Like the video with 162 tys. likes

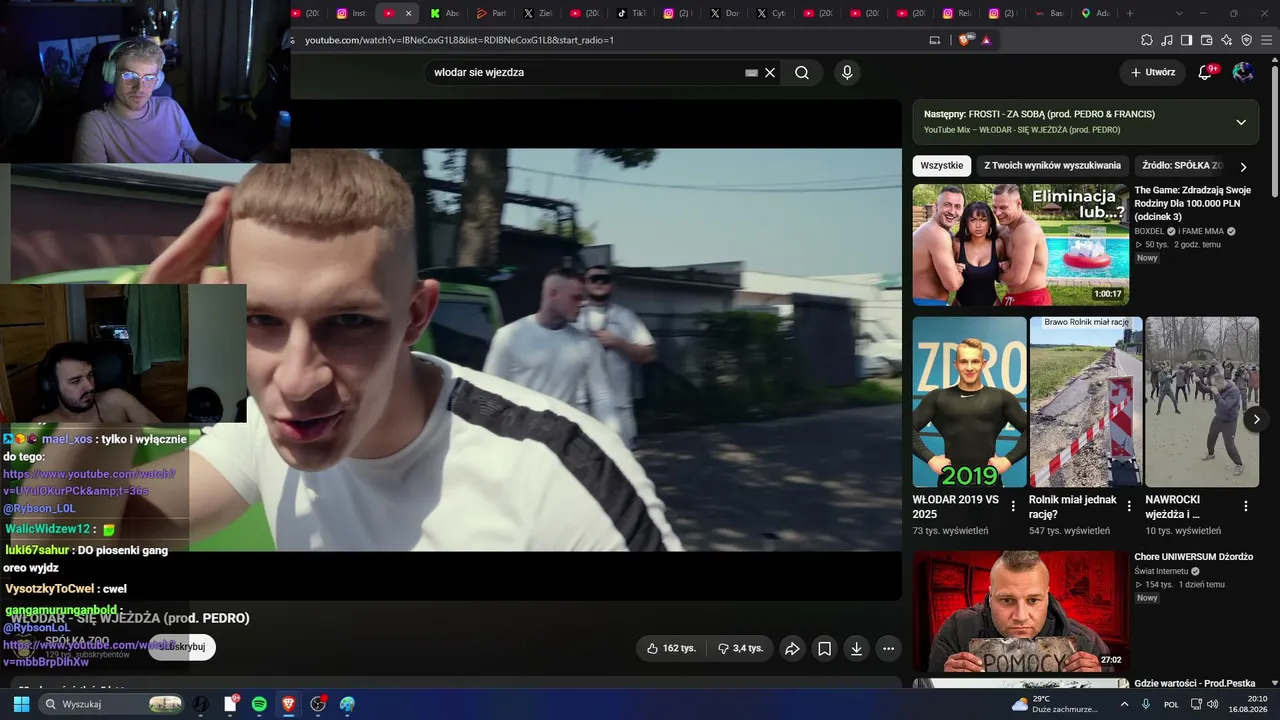[x=671, y=648]
